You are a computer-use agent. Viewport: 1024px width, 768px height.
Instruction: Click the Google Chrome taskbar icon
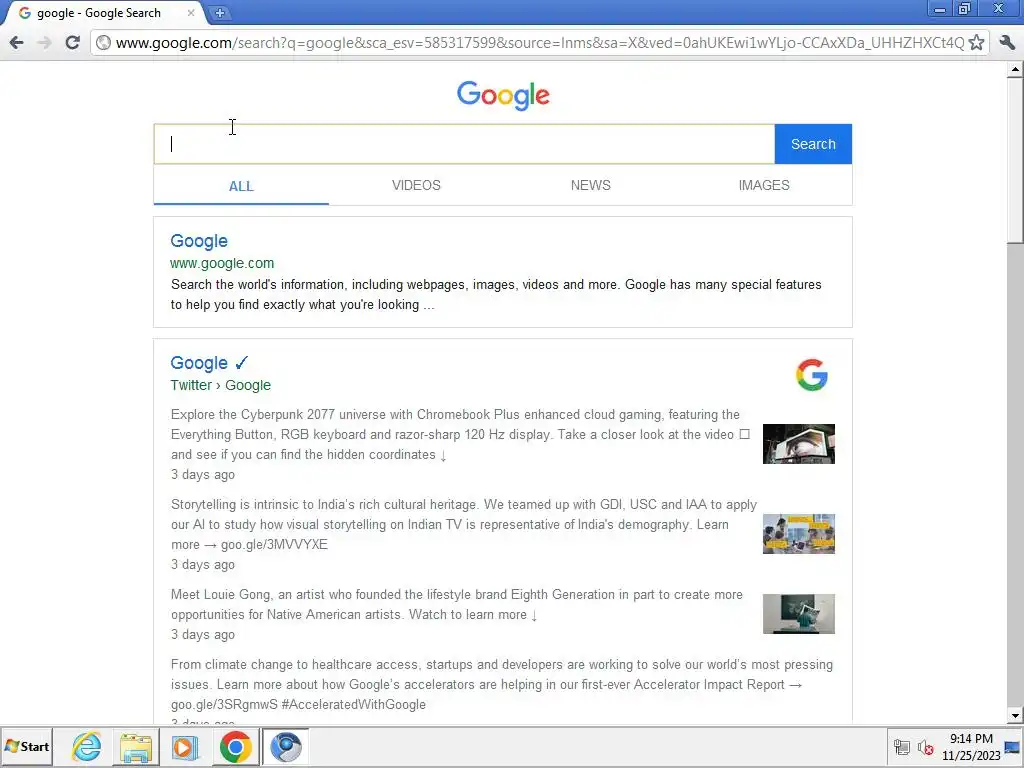pyautogui.click(x=236, y=747)
